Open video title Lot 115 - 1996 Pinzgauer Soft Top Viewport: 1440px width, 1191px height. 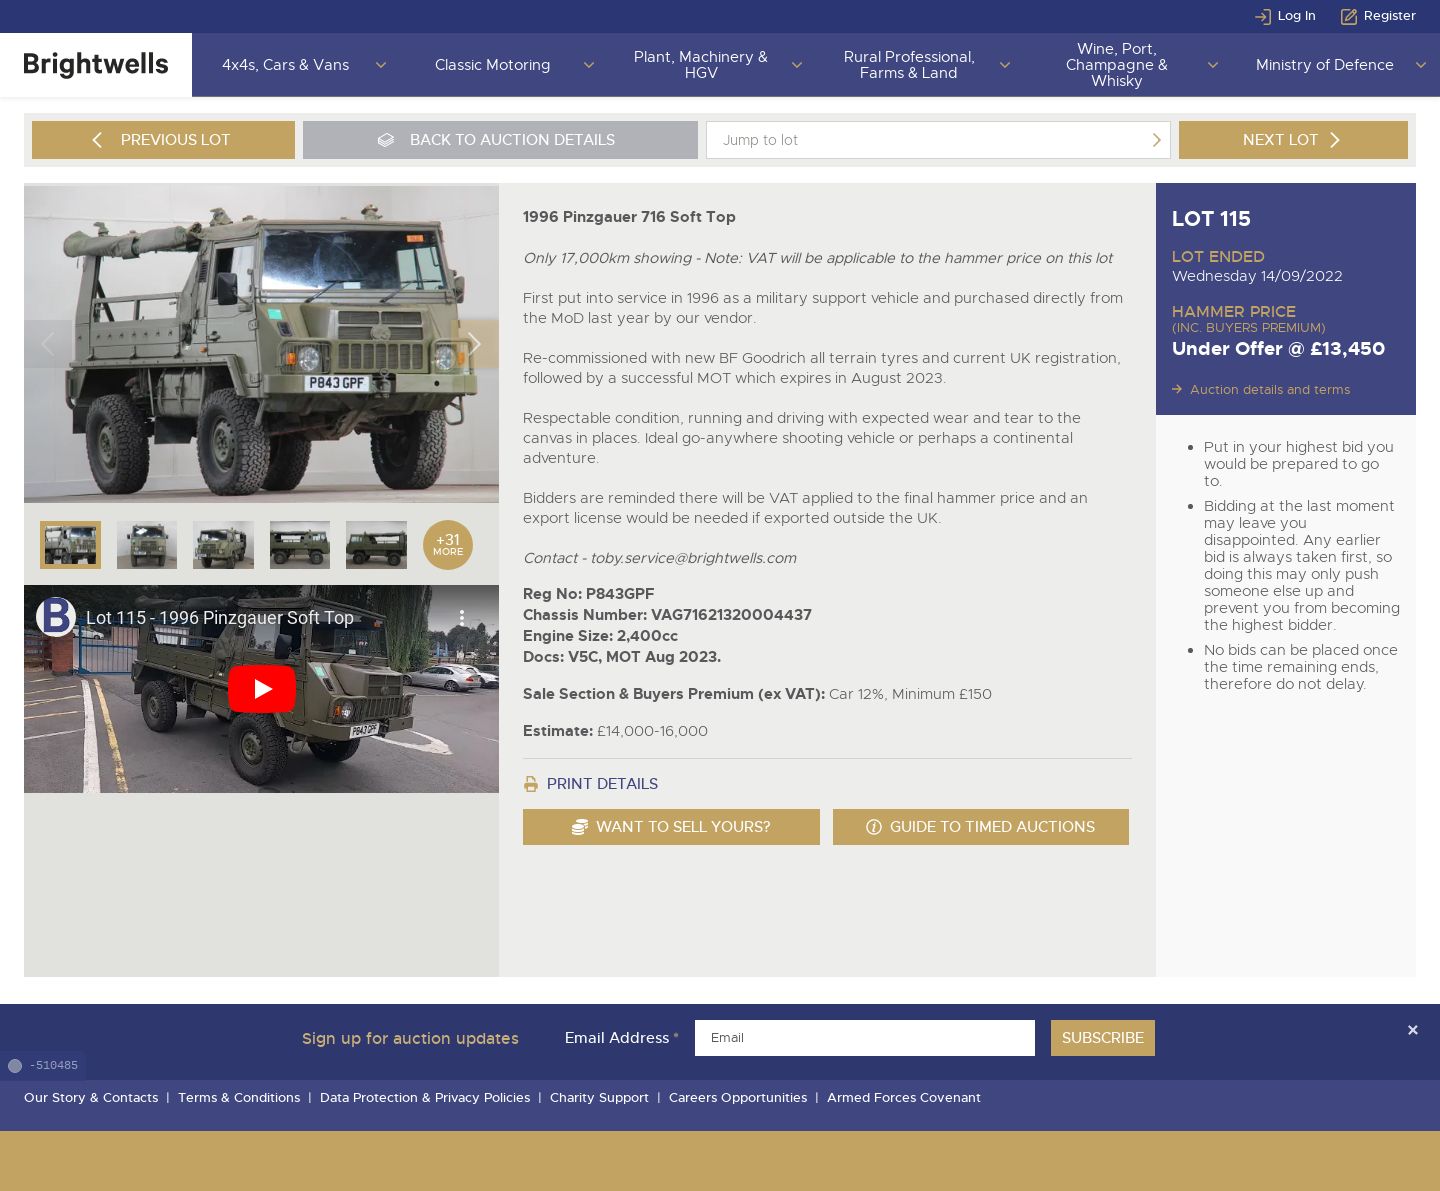220,618
